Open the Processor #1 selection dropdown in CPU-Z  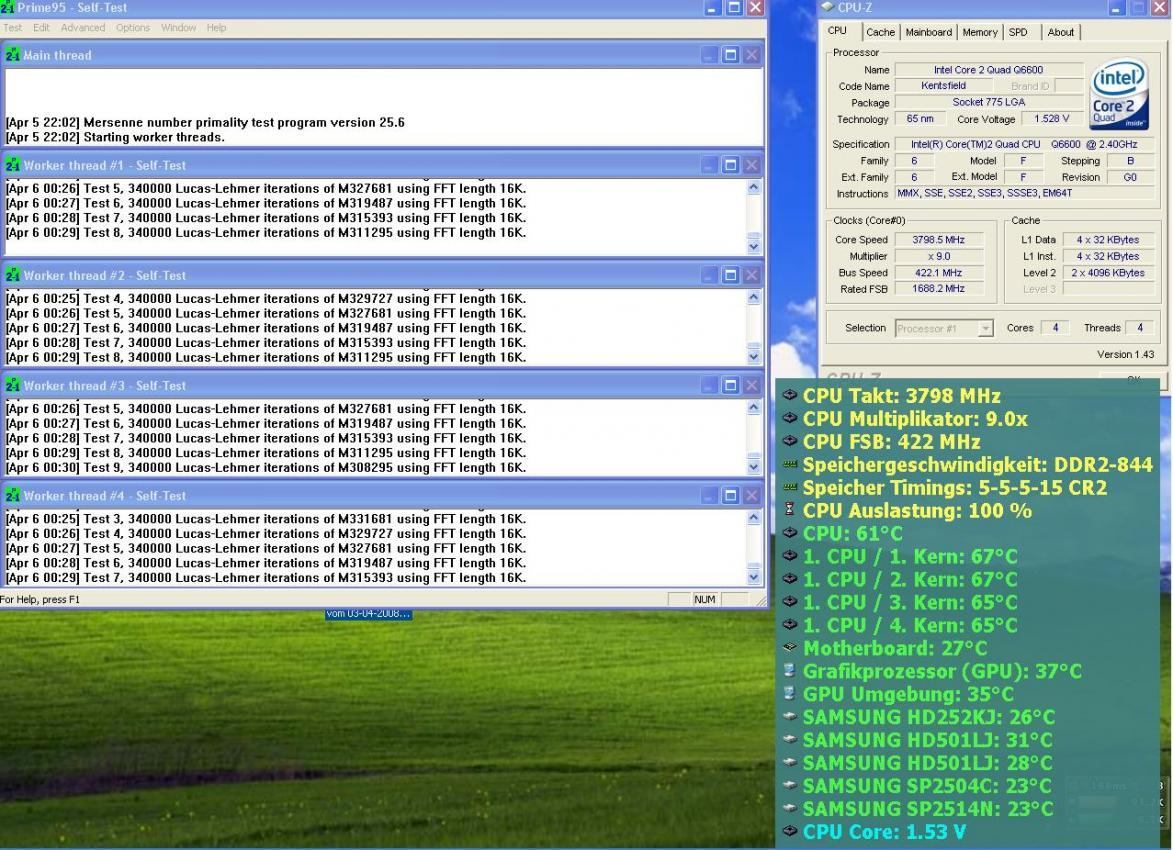pos(944,328)
